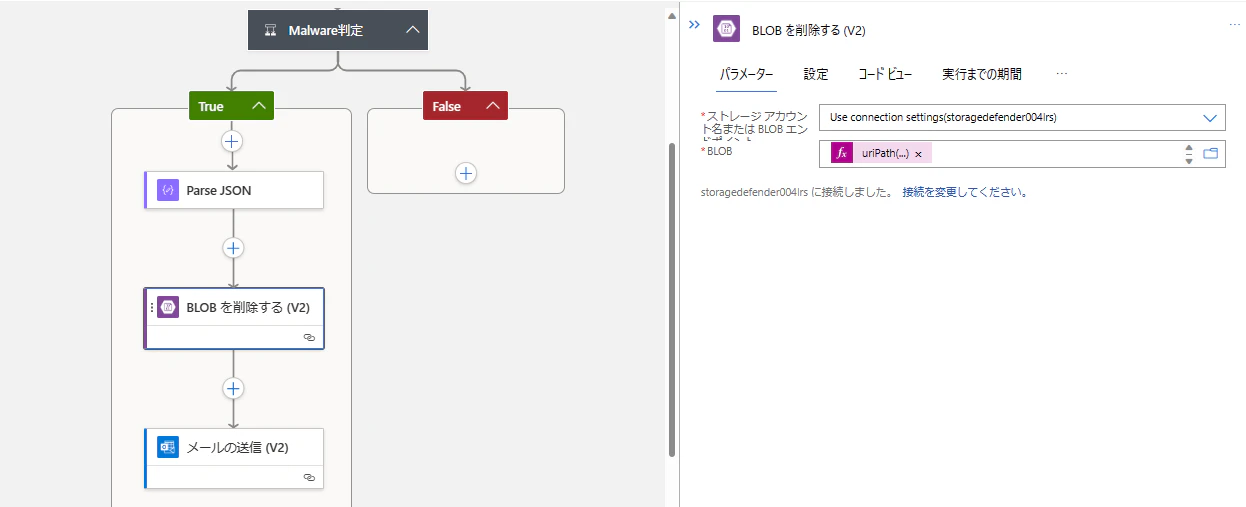The height and width of the screenshot is (507, 1246).
Task: Click the BLOB required field label
Action: [x=718, y=152]
